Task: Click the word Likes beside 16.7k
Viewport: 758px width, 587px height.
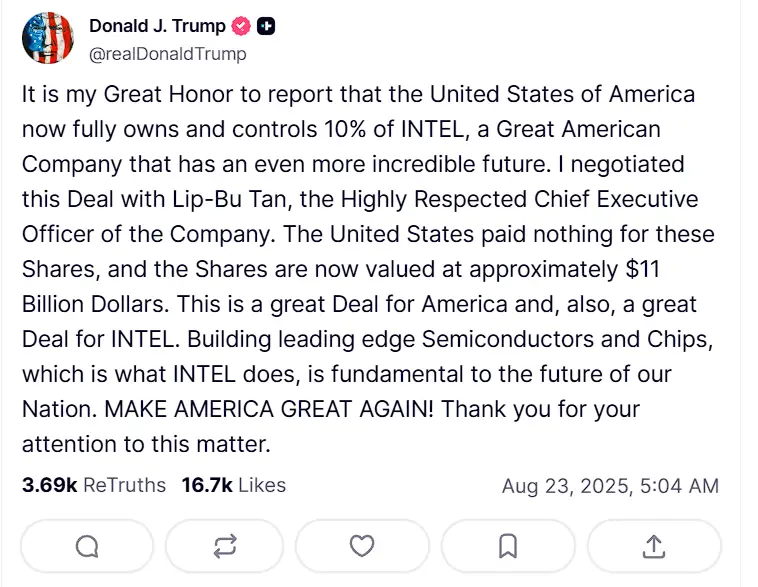Action: (x=262, y=485)
